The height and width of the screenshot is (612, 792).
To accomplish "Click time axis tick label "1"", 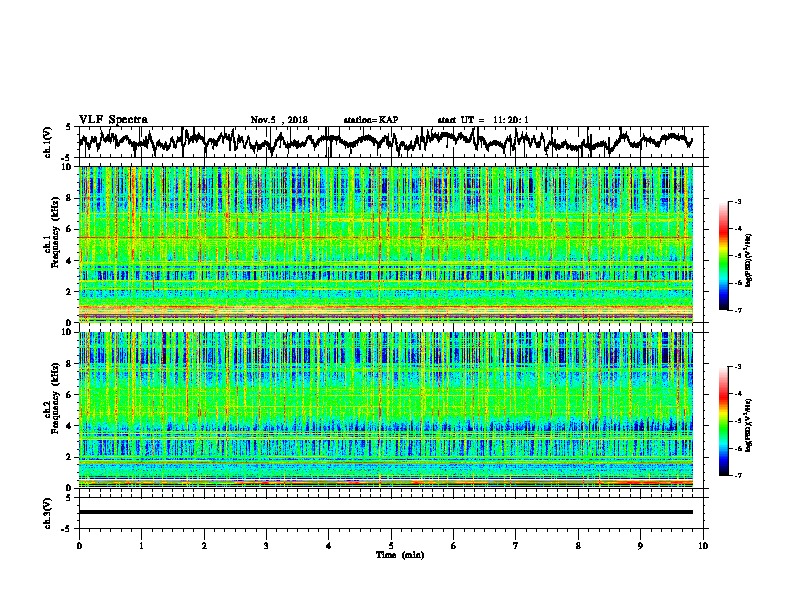I will click(141, 546).
